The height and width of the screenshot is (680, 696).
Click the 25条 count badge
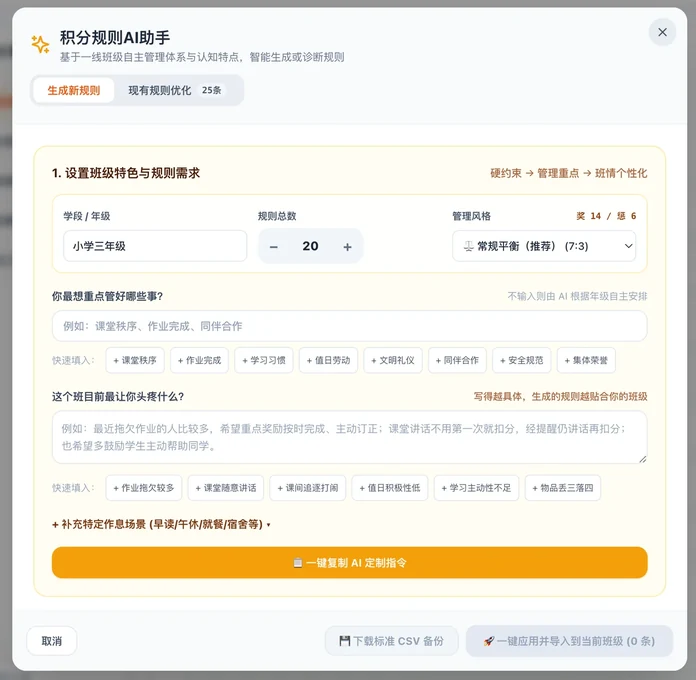point(211,90)
